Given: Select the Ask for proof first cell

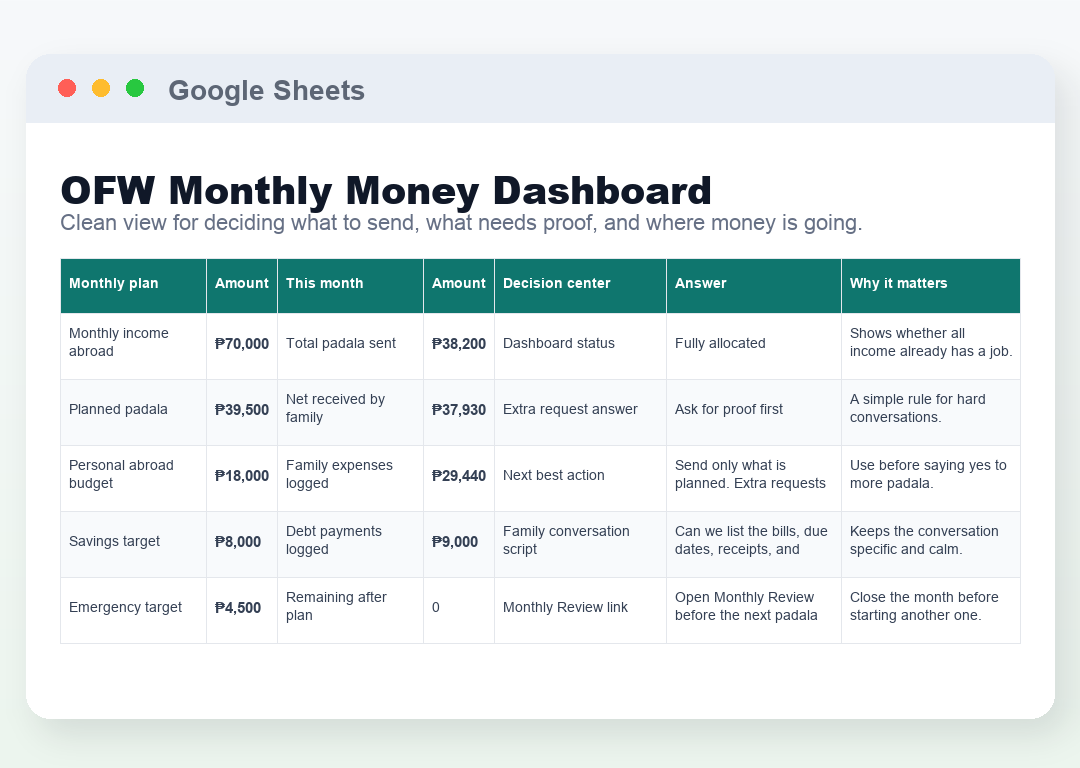Looking at the screenshot, I should coord(754,413).
